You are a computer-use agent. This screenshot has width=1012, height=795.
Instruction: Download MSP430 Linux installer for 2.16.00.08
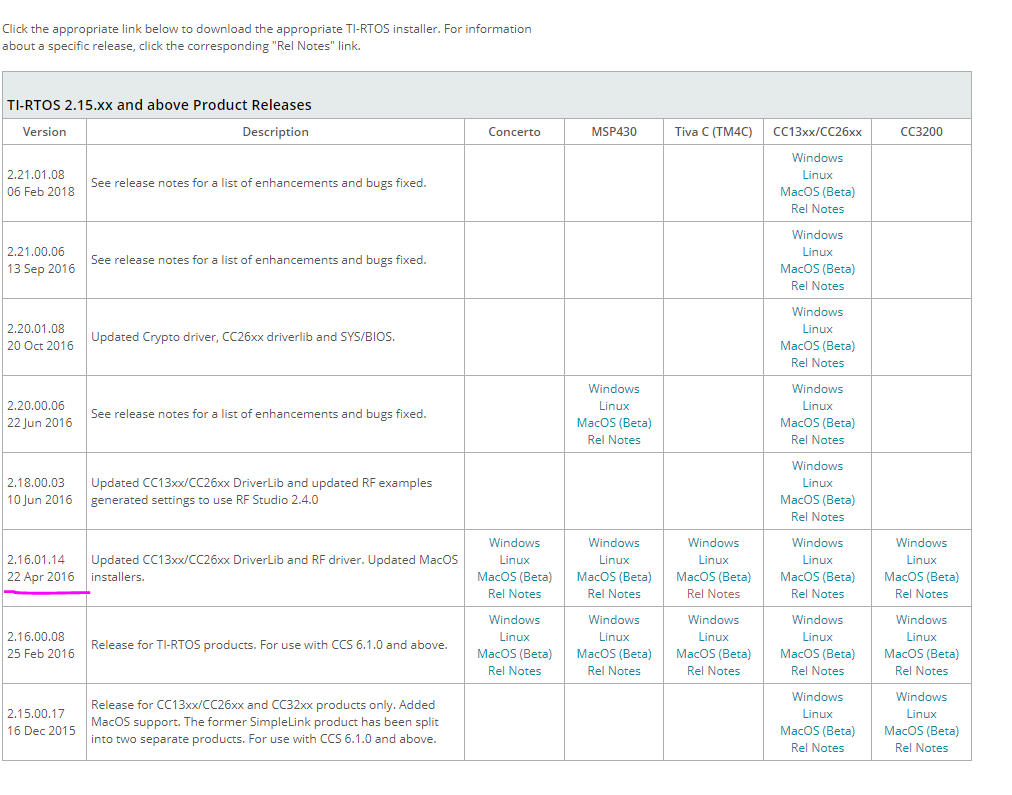614,637
